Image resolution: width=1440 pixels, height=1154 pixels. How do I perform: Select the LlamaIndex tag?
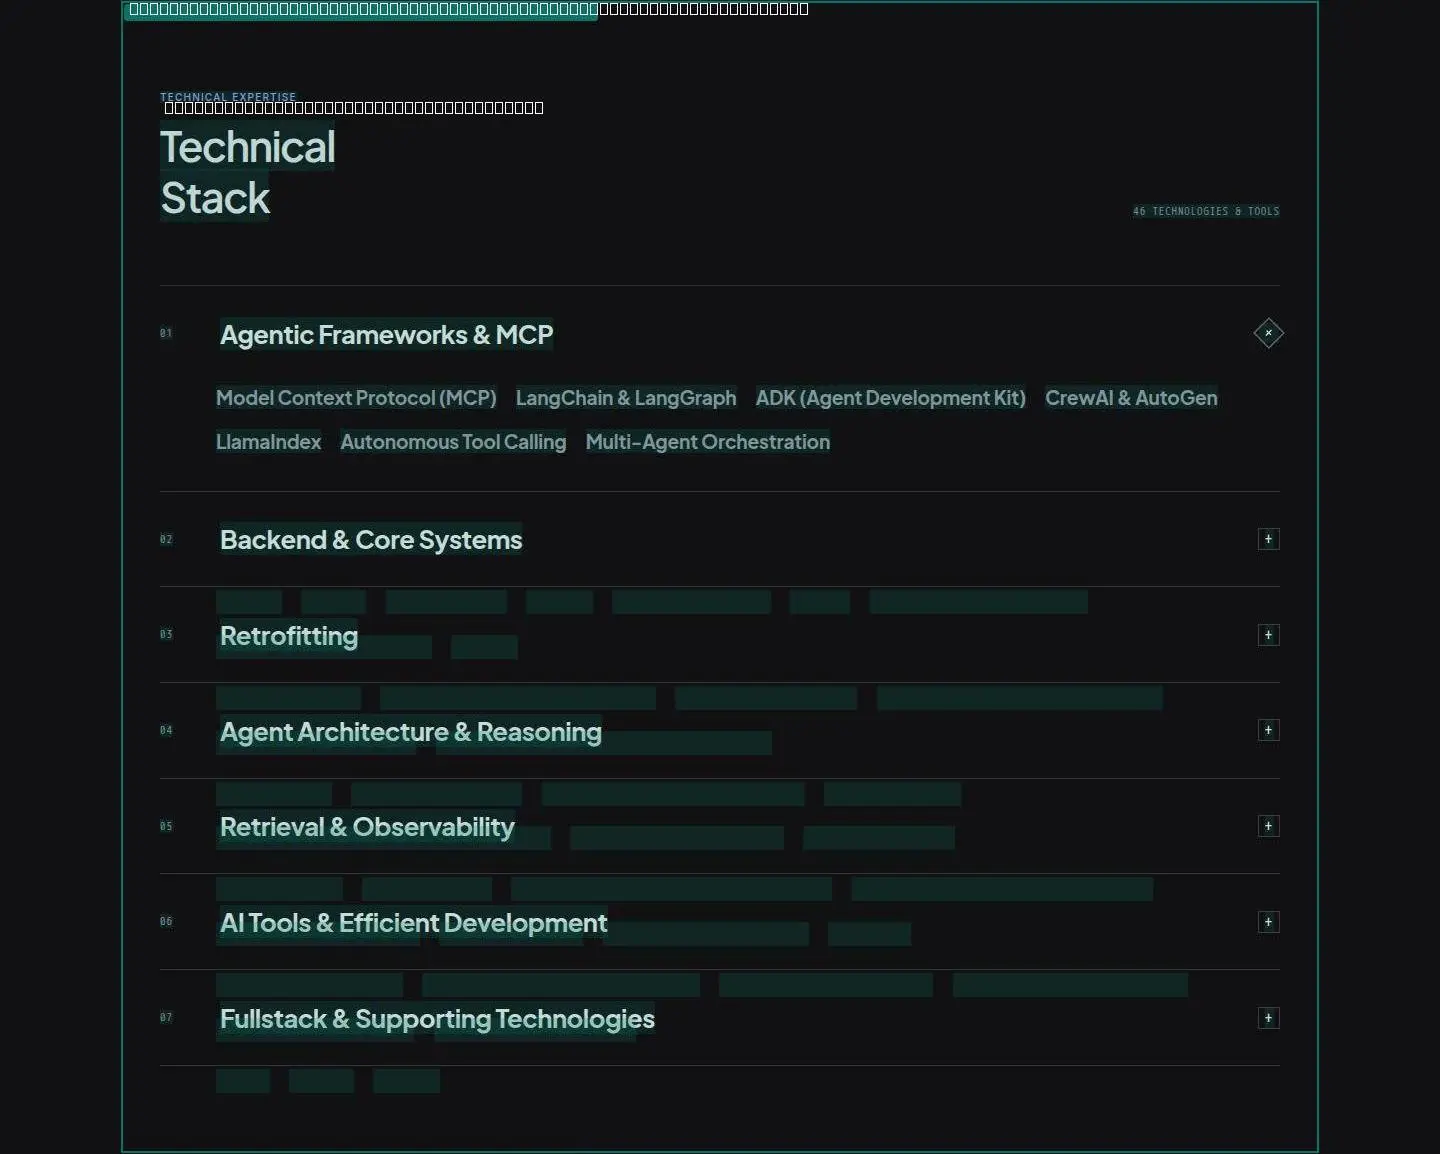point(269,442)
